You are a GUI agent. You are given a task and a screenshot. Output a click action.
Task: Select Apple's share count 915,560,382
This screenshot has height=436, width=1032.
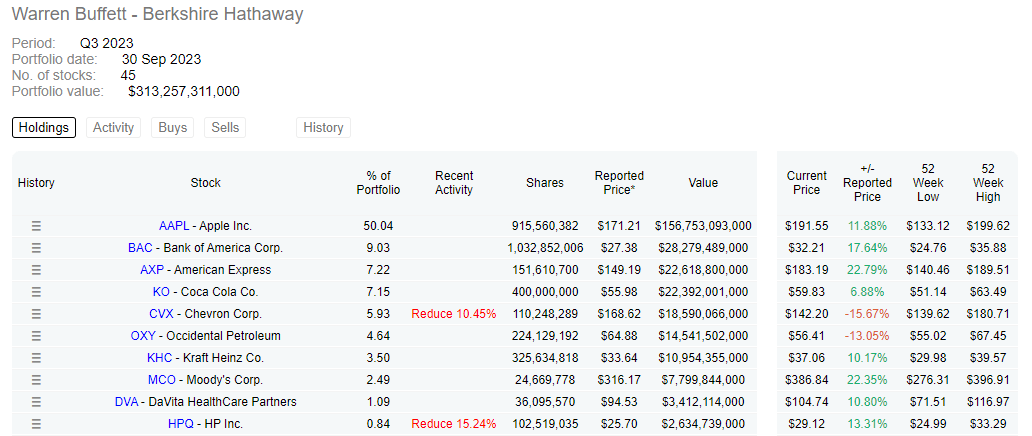(545, 226)
